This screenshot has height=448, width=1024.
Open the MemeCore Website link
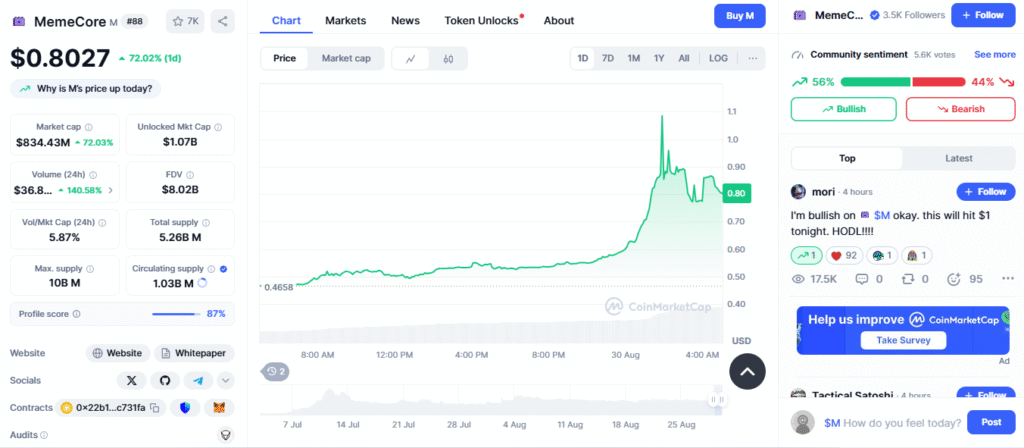[118, 353]
